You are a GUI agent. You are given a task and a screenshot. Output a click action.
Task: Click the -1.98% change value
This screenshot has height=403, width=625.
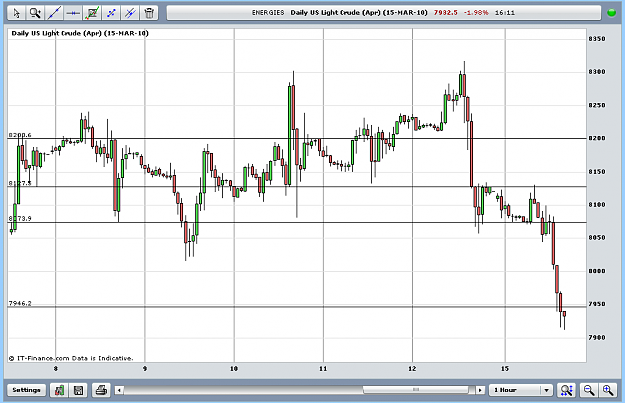pyautogui.click(x=476, y=13)
